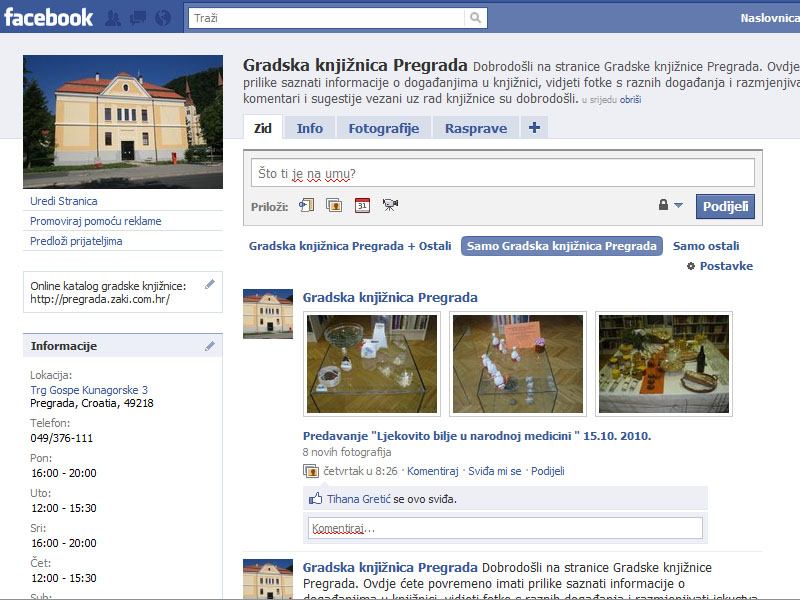800x600 pixels.
Task: Open Postavke settings link
Action: pos(726,266)
